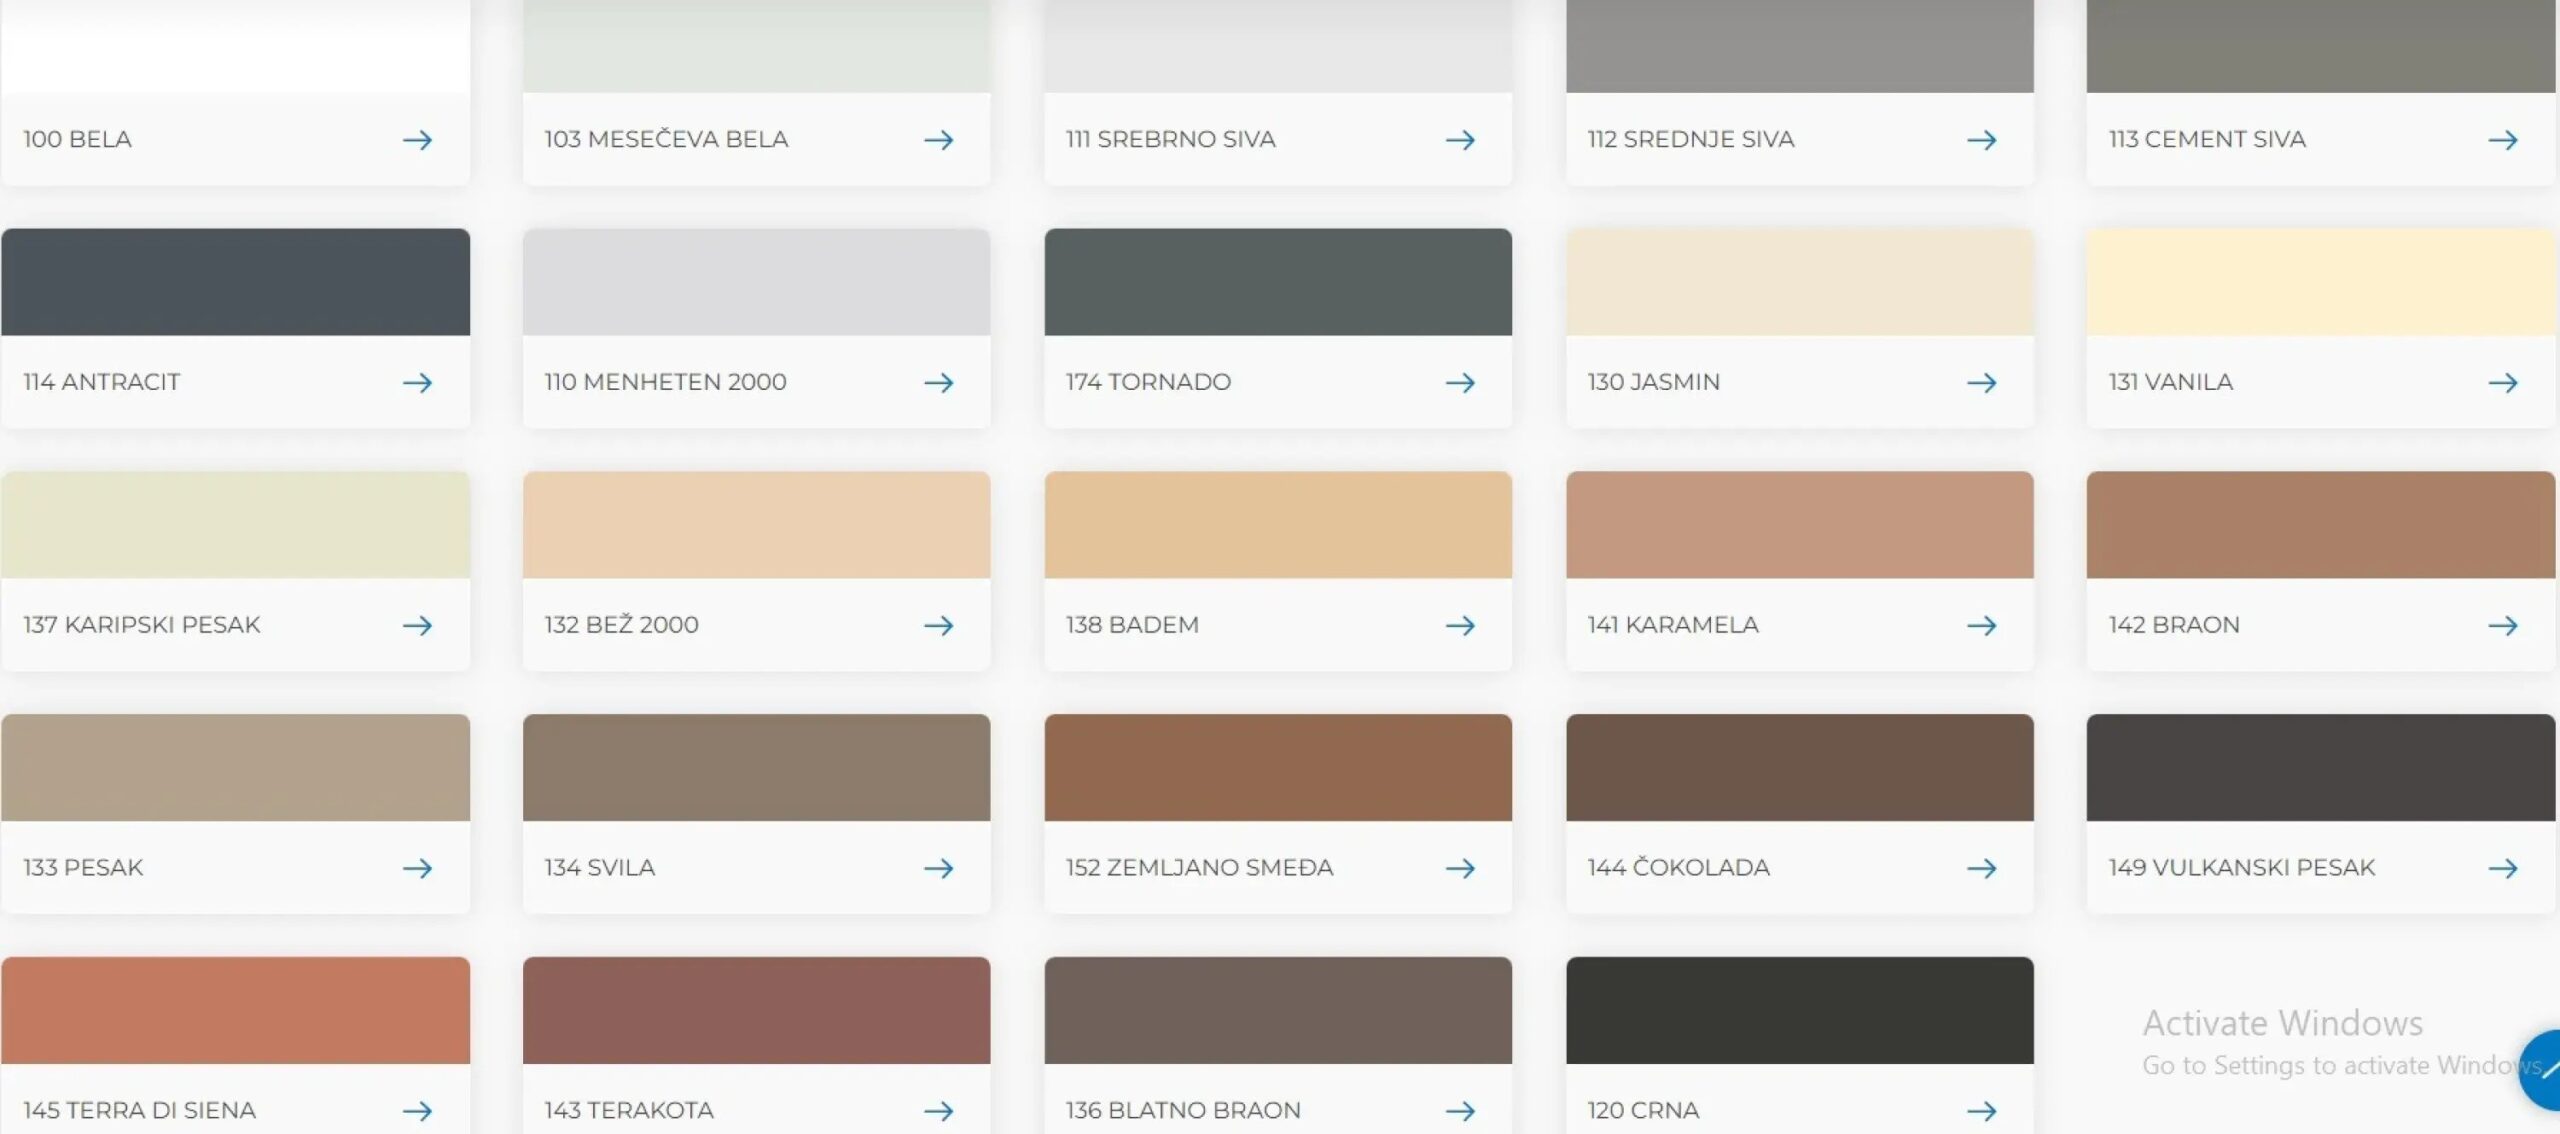Open arrow beside 144 ČOKOLADA
The width and height of the screenshot is (2560, 1134).
[x=1982, y=869]
